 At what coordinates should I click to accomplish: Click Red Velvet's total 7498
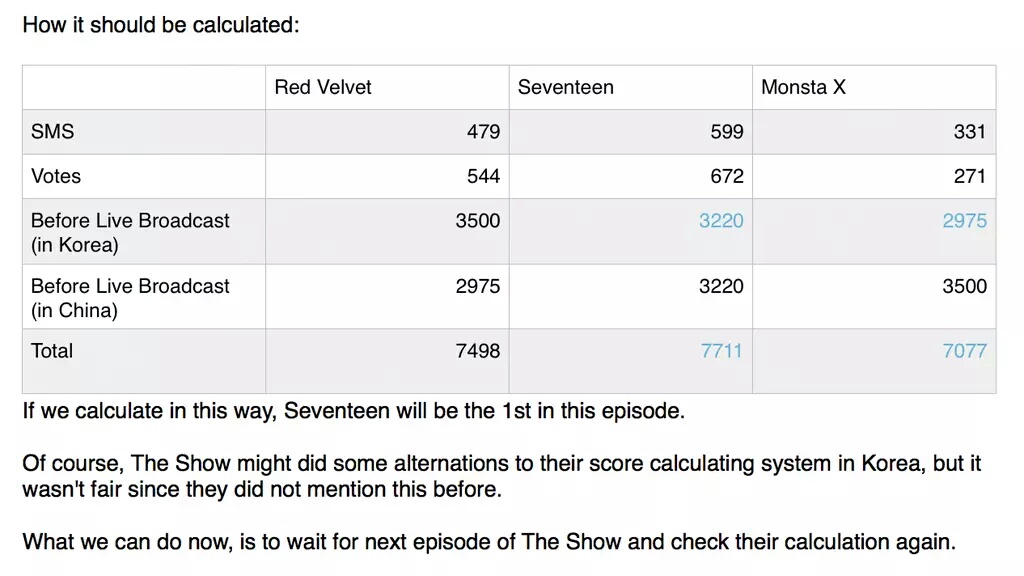tap(478, 351)
